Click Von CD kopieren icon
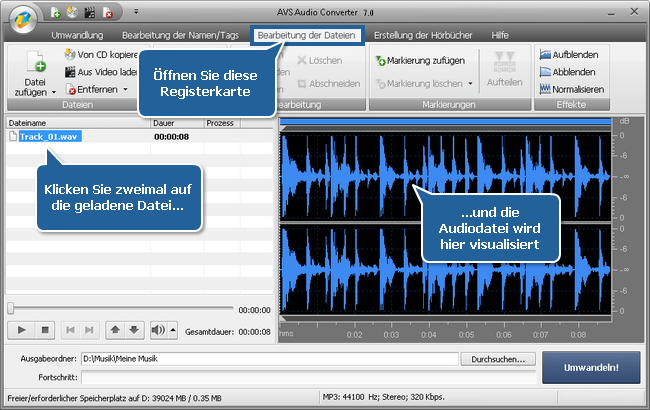 [70, 54]
